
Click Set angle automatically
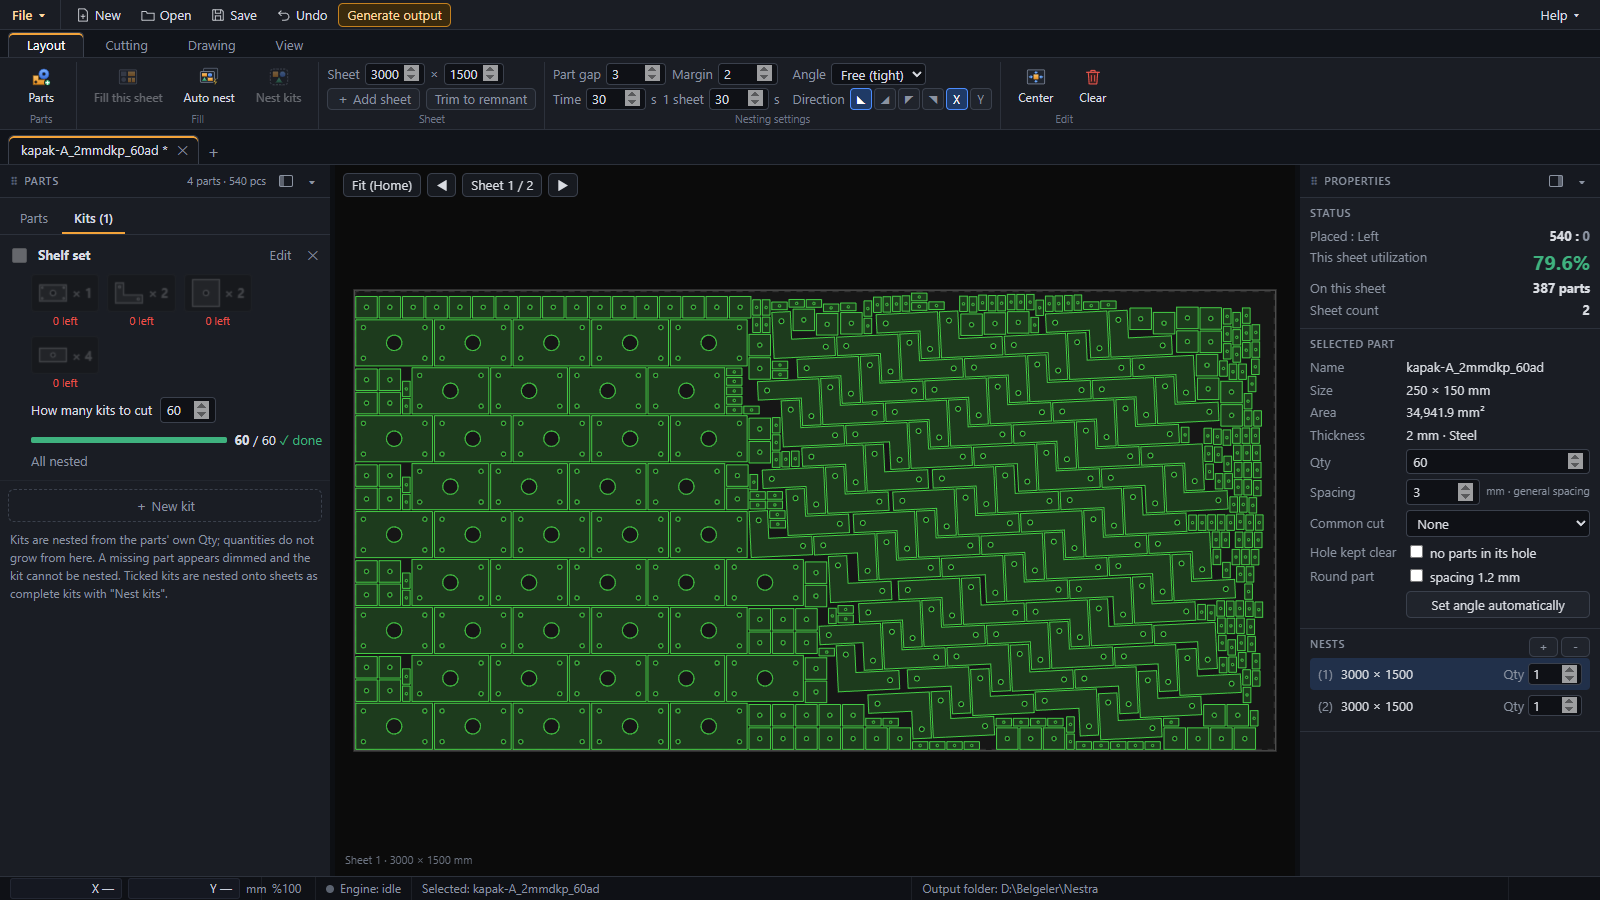tap(1497, 605)
